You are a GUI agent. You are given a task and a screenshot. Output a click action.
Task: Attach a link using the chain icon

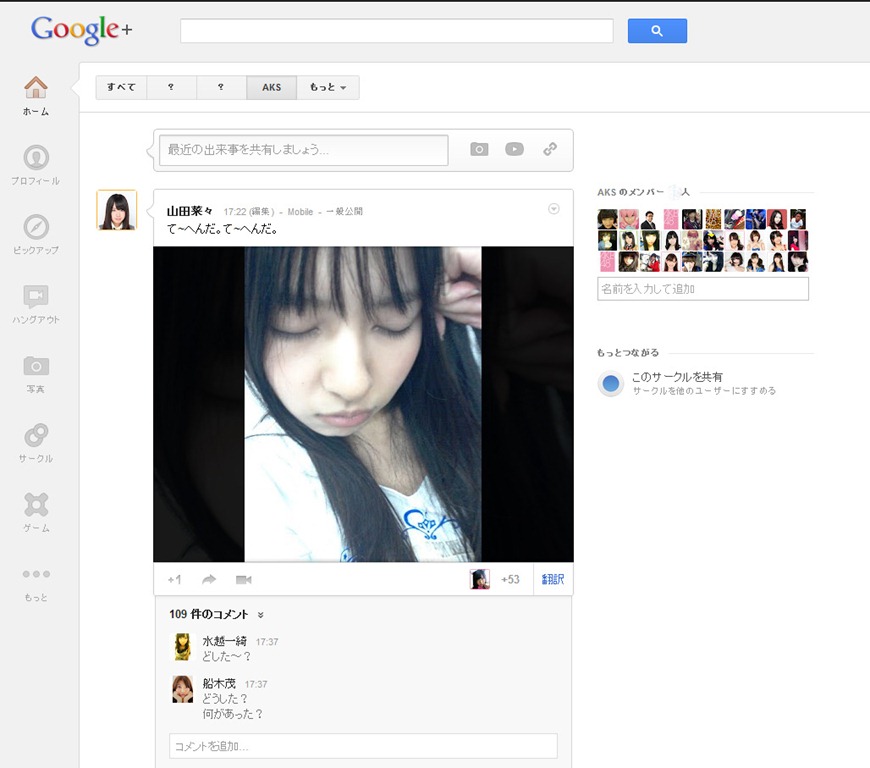coord(549,148)
